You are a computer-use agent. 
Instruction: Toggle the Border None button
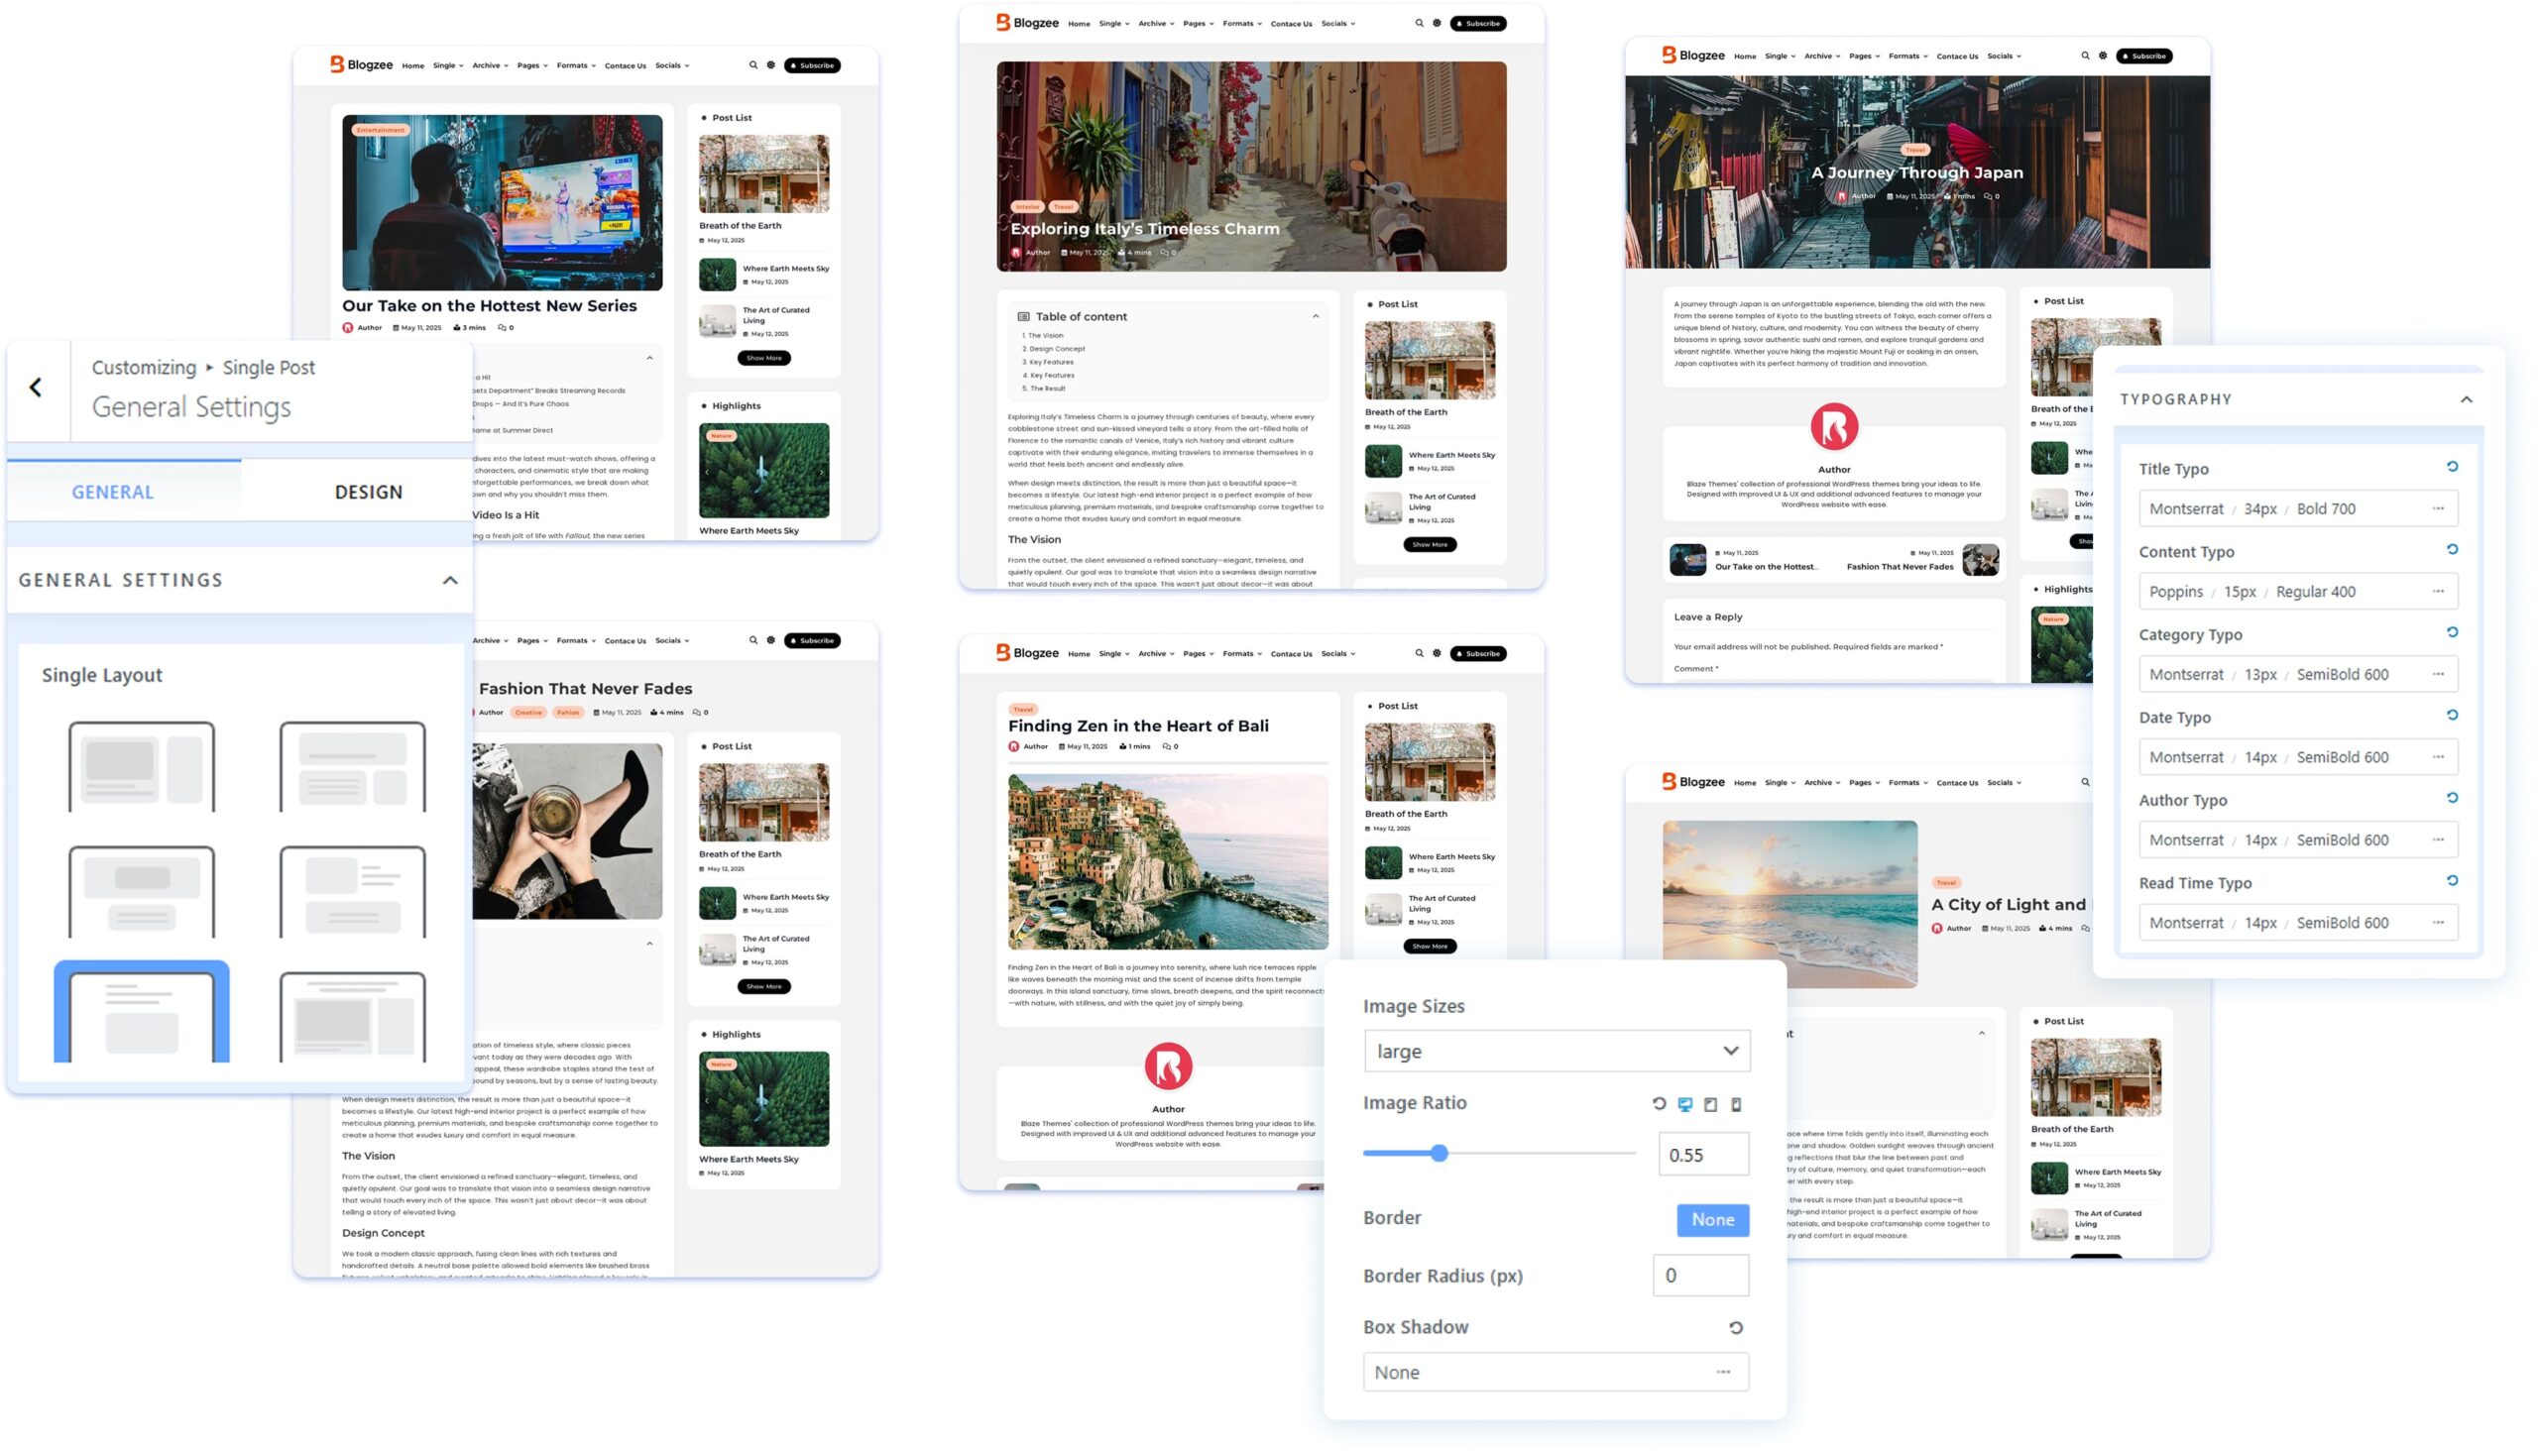[x=1712, y=1219]
